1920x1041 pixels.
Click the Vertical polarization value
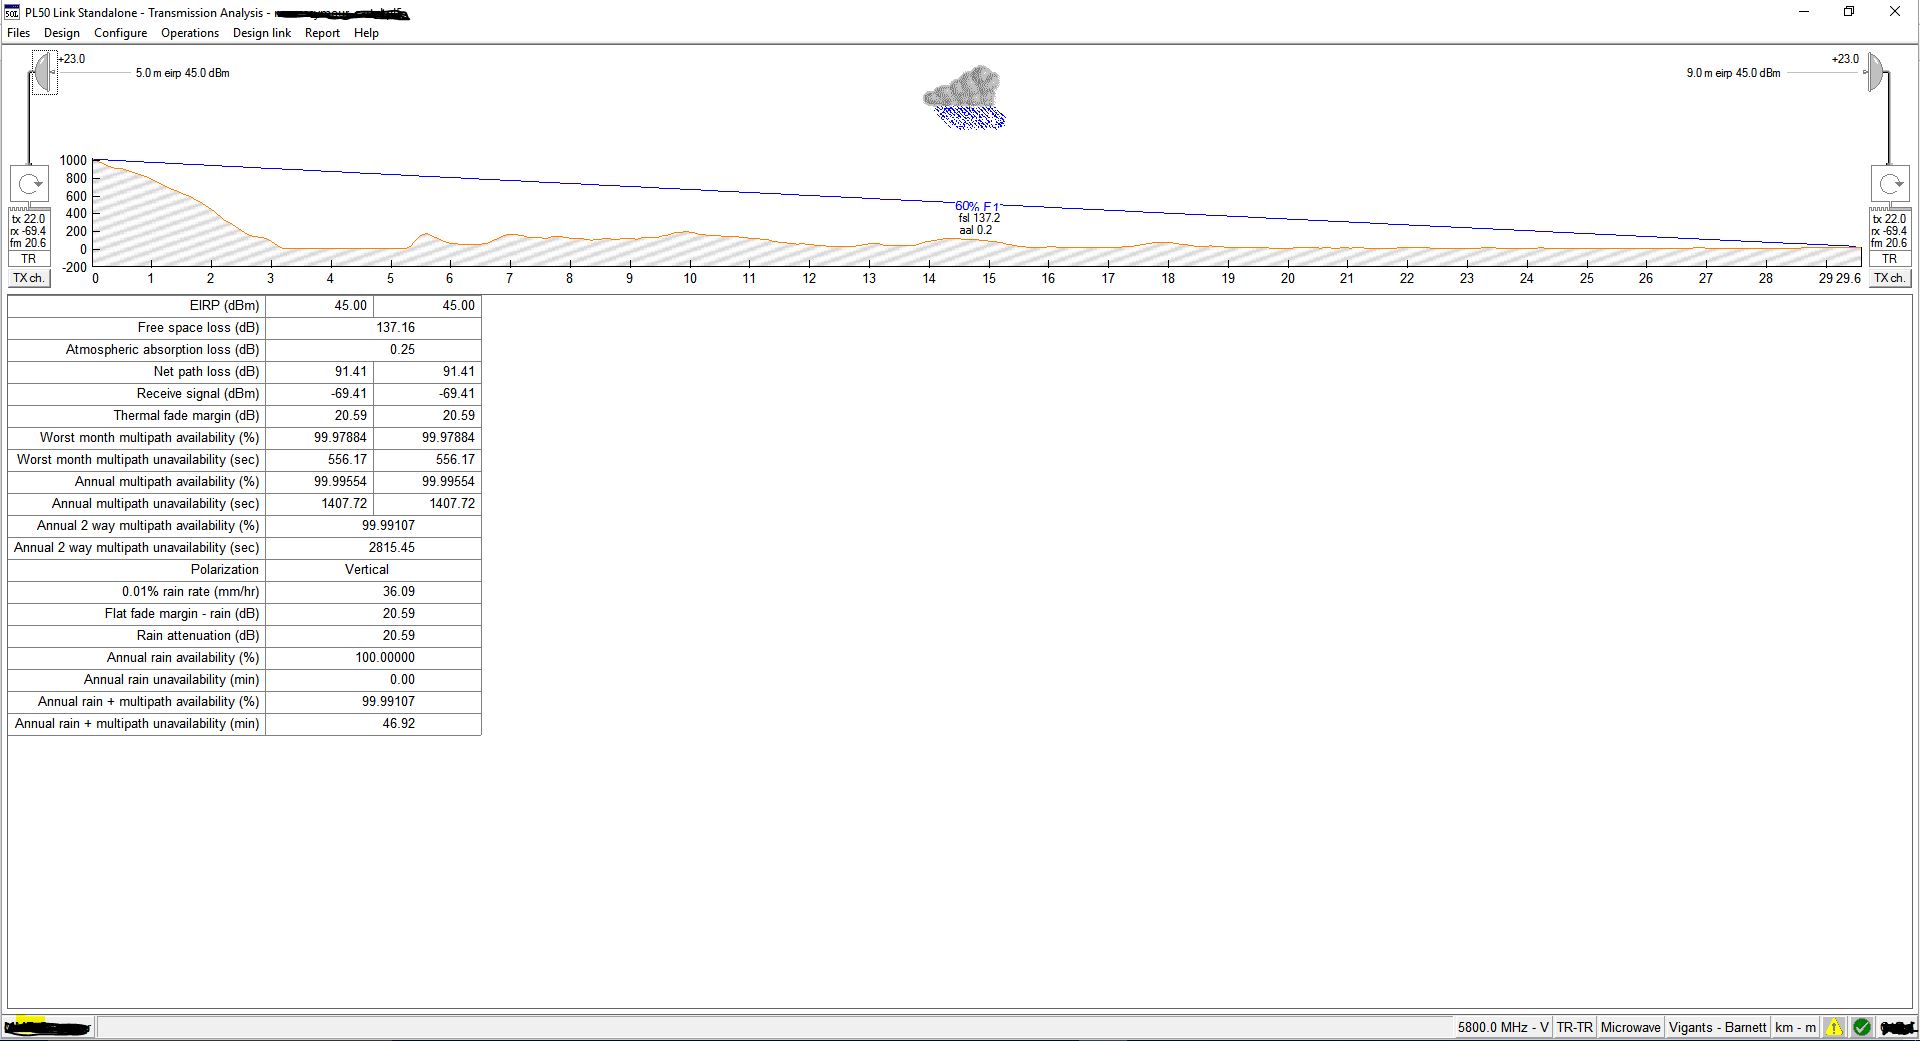click(x=367, y=569)
